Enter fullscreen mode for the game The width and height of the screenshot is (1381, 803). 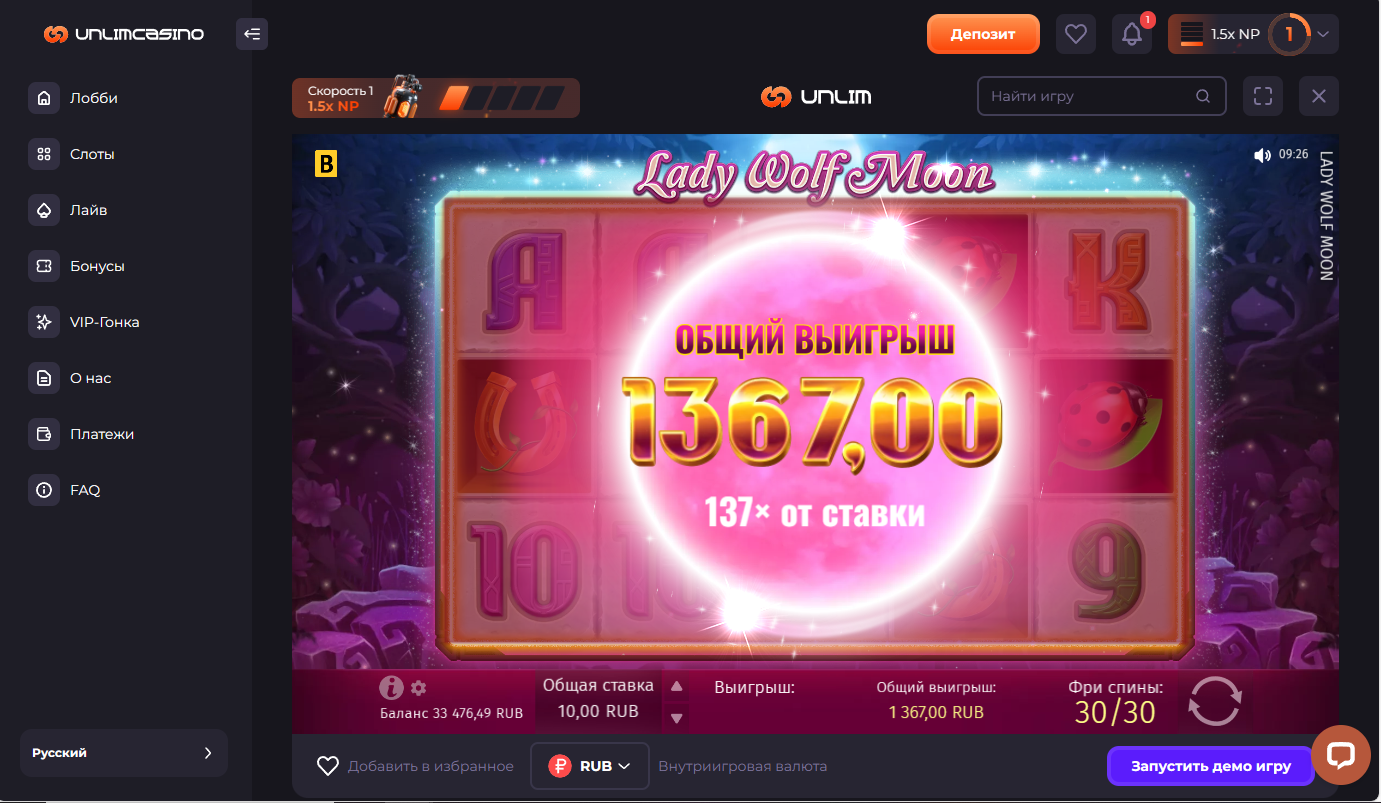(1263, 96)
